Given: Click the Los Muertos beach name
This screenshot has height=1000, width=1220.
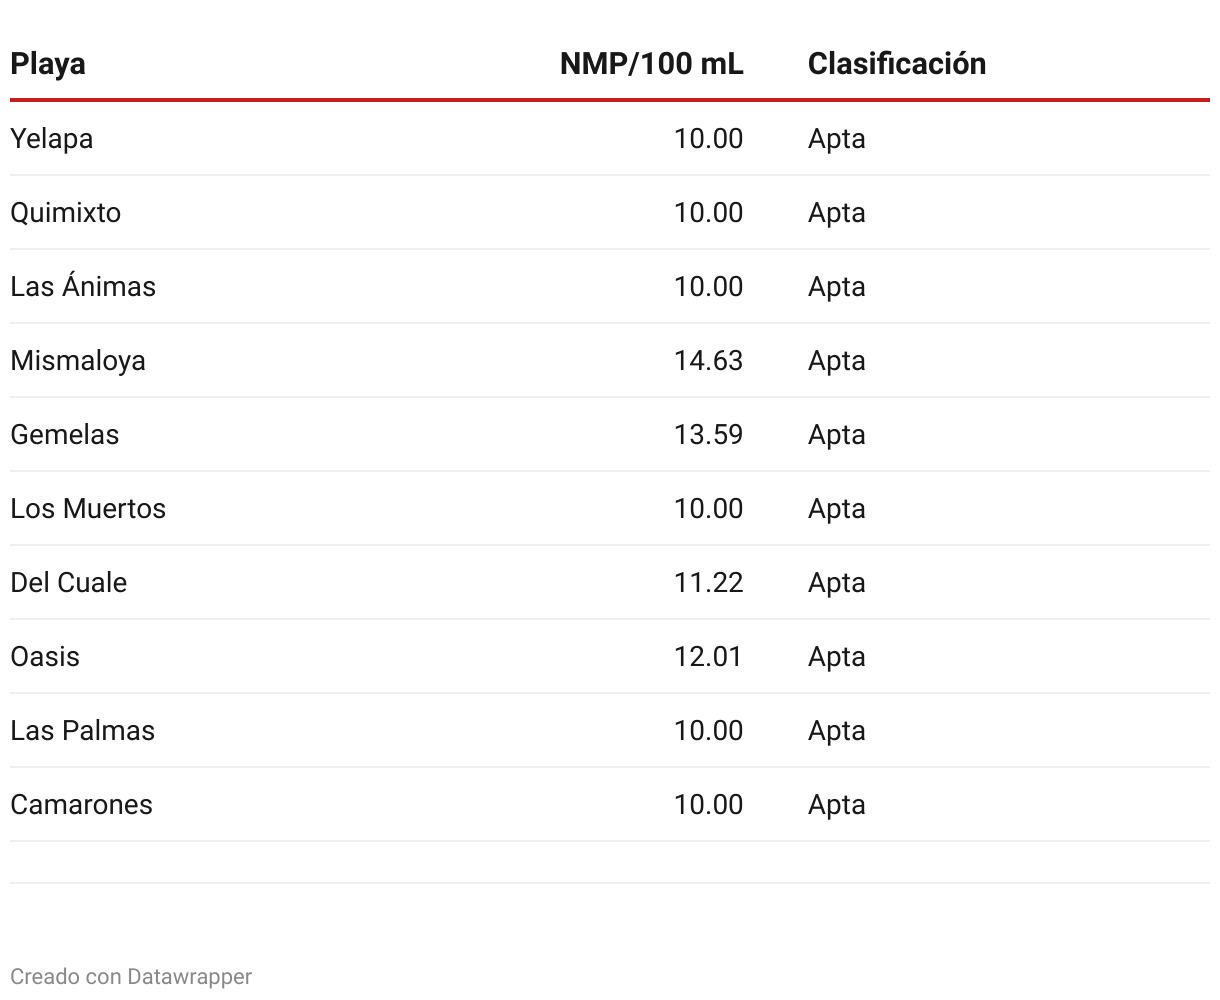Looking at the screenshot, I should [x=88, y=509].
